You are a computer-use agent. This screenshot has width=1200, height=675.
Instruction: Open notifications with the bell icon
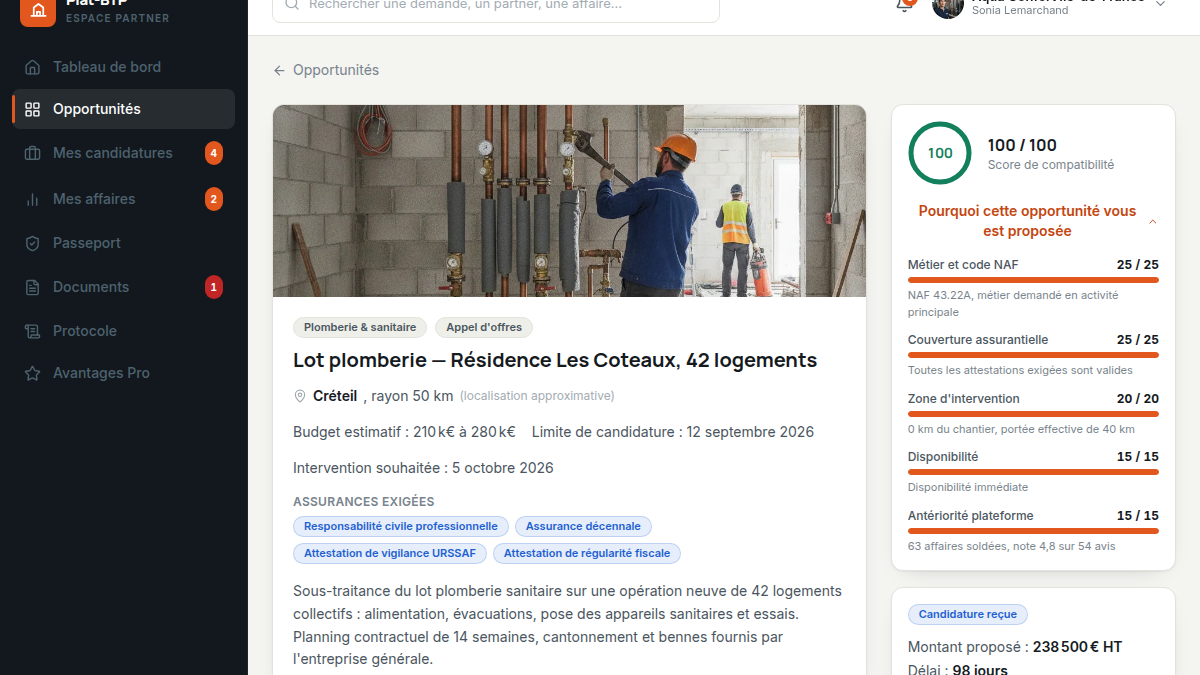[x=904, y=5]
